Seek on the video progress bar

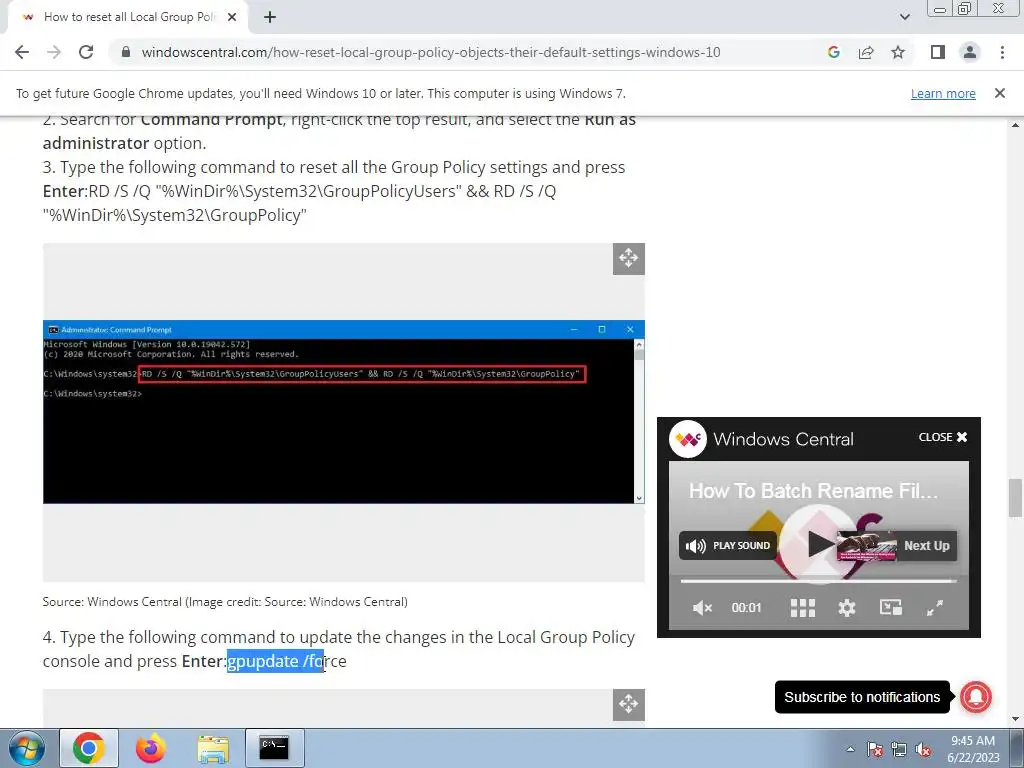click(818, 581)
